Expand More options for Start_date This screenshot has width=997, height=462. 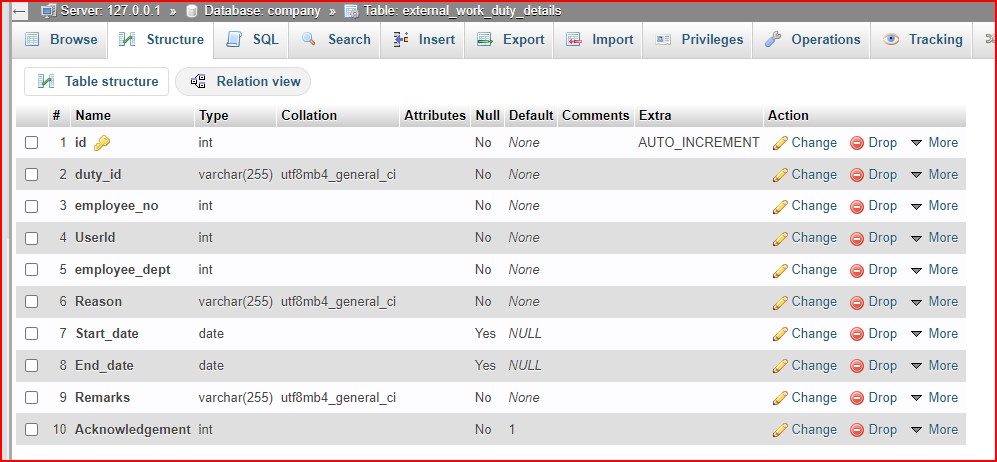click(934, 334)
